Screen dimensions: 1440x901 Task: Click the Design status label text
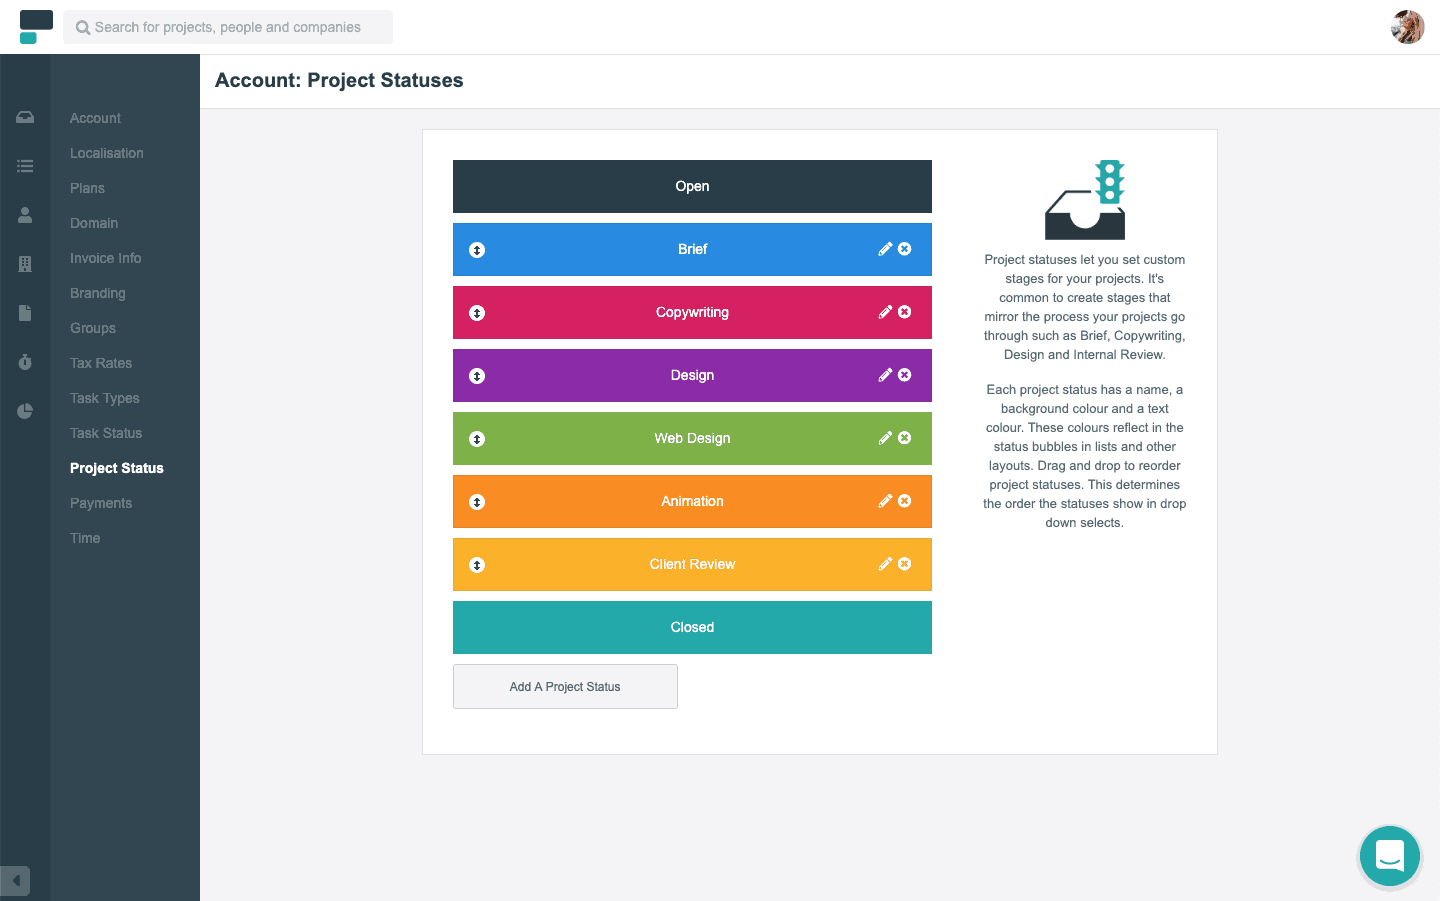tap(692, 375)
